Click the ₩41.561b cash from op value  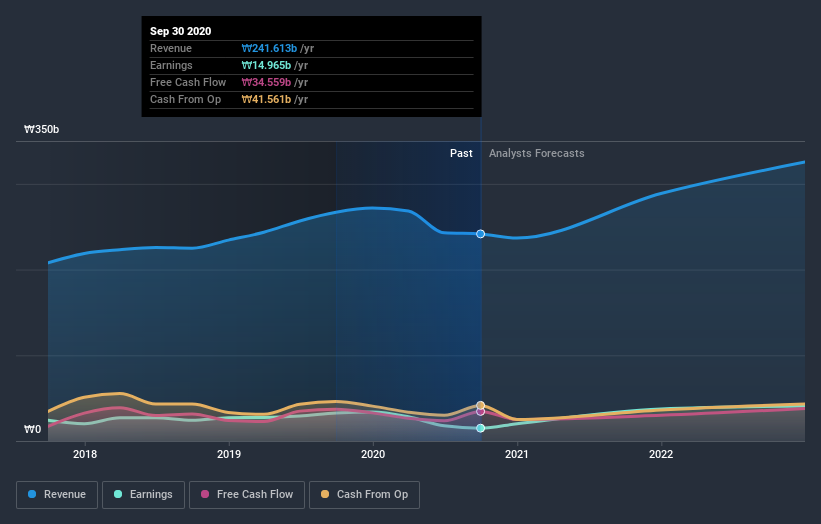tap(266, 99)
